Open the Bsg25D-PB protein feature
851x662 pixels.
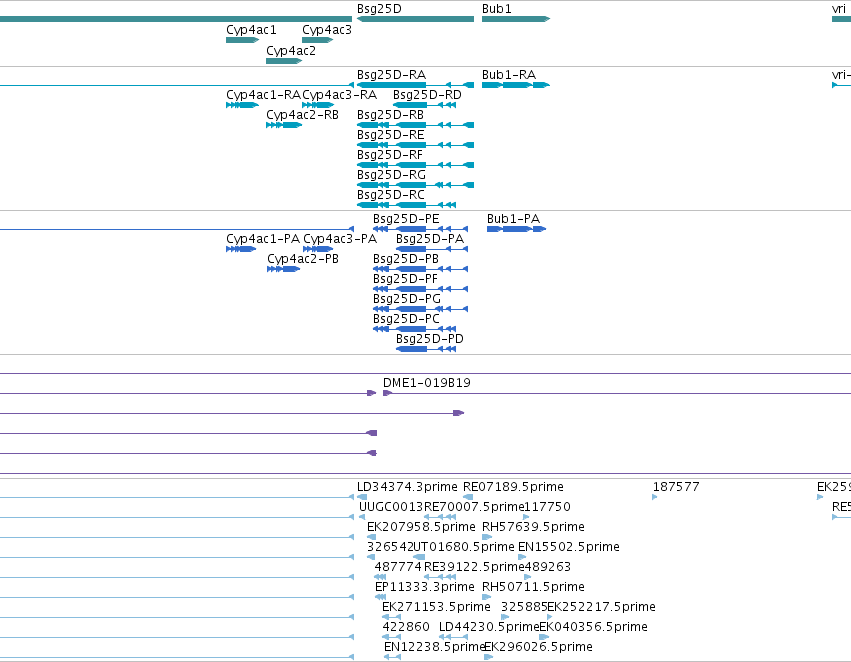(421, 269)
